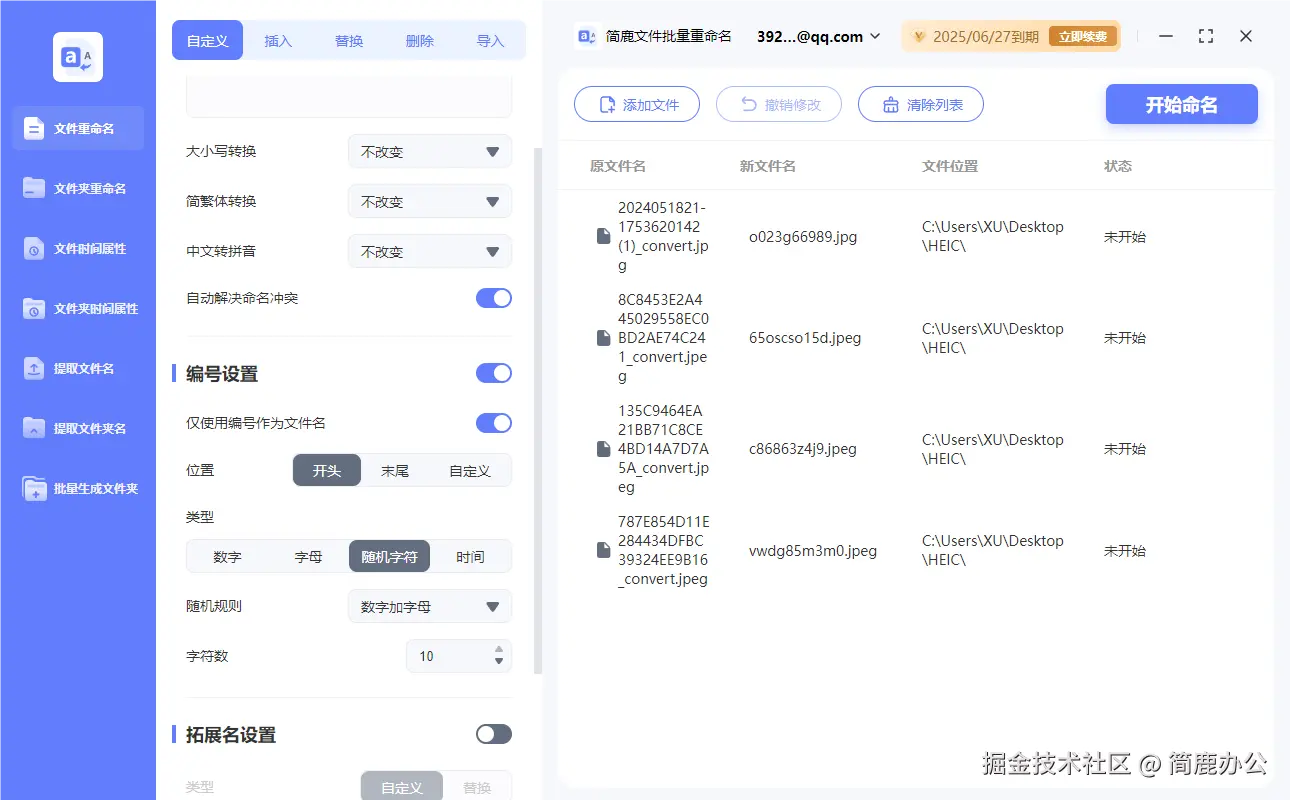Click the file icon for 135C9464EA row
1290x800 pixels.
point(603,449)
